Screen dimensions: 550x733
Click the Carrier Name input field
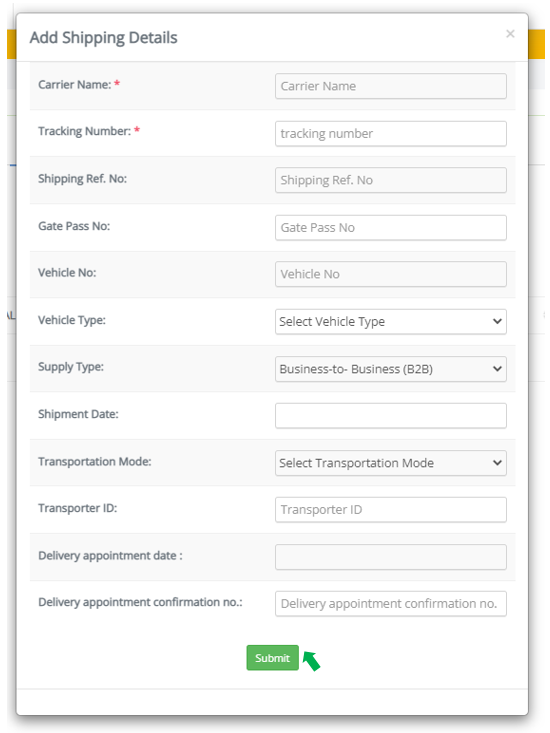391,86
